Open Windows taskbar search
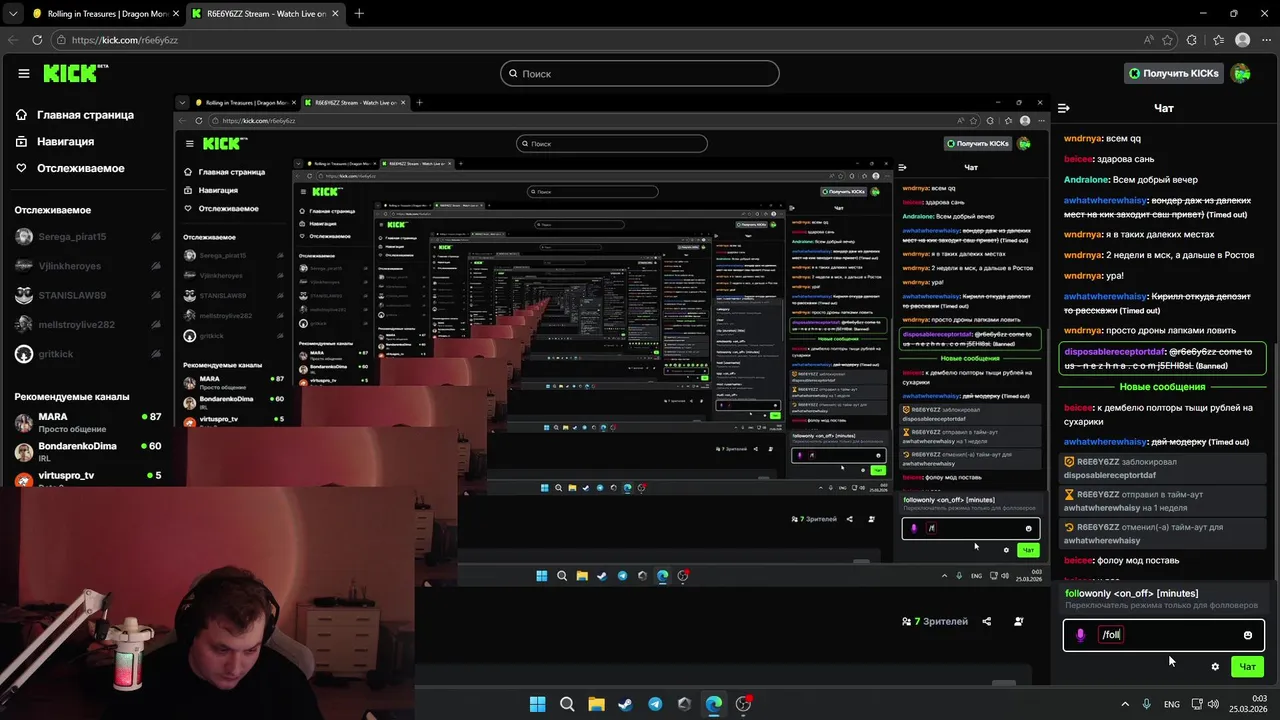Viewport: 1280px width, 720px height. tap(566, 704)
